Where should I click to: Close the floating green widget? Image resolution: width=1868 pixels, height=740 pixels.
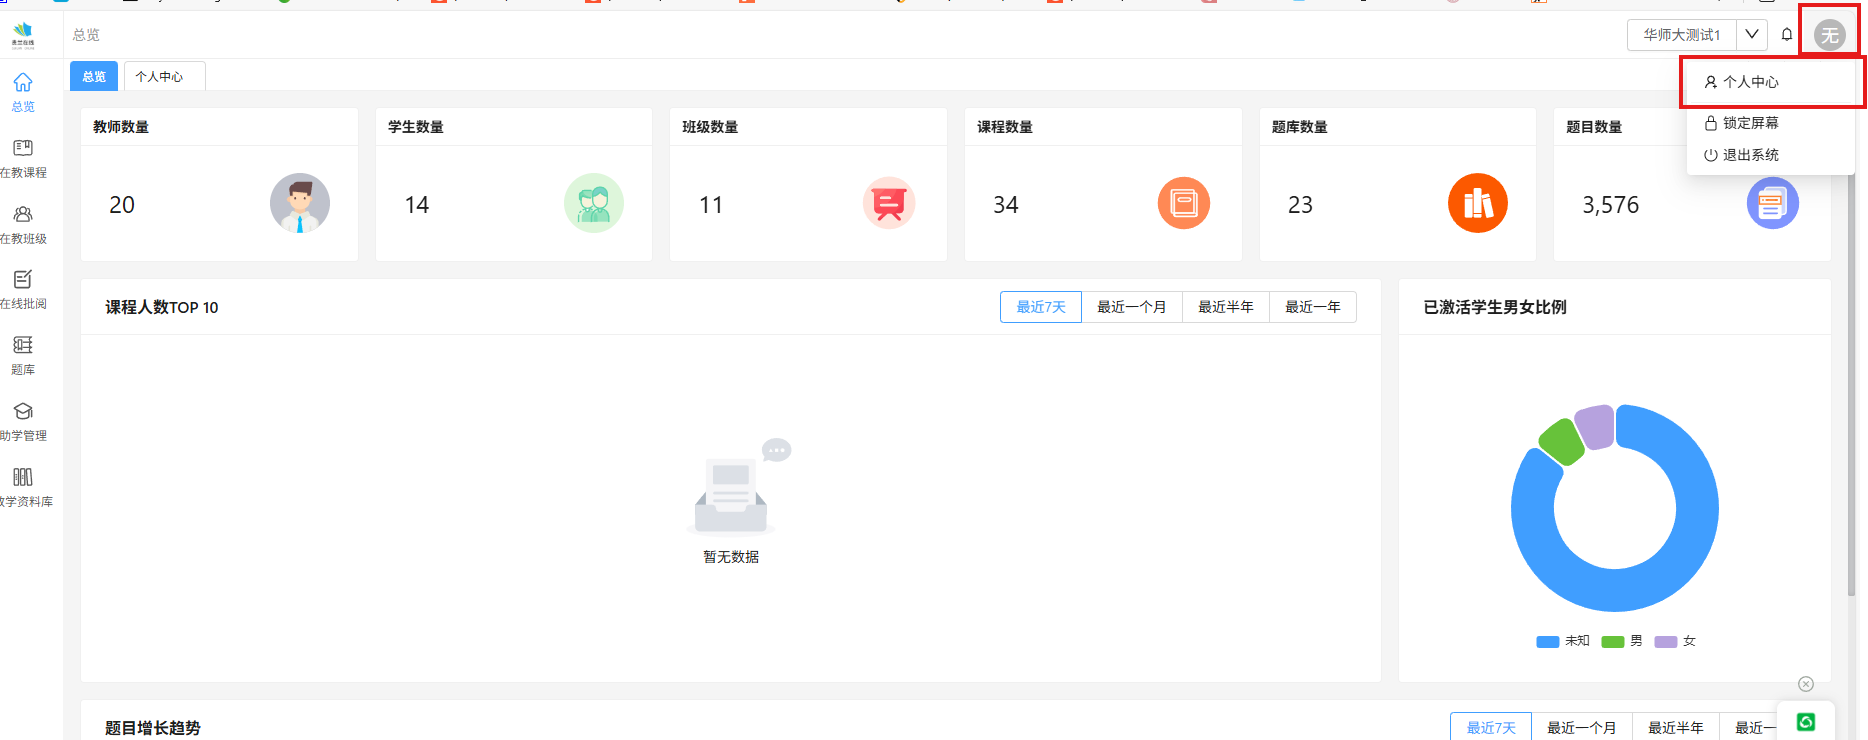1806,684
